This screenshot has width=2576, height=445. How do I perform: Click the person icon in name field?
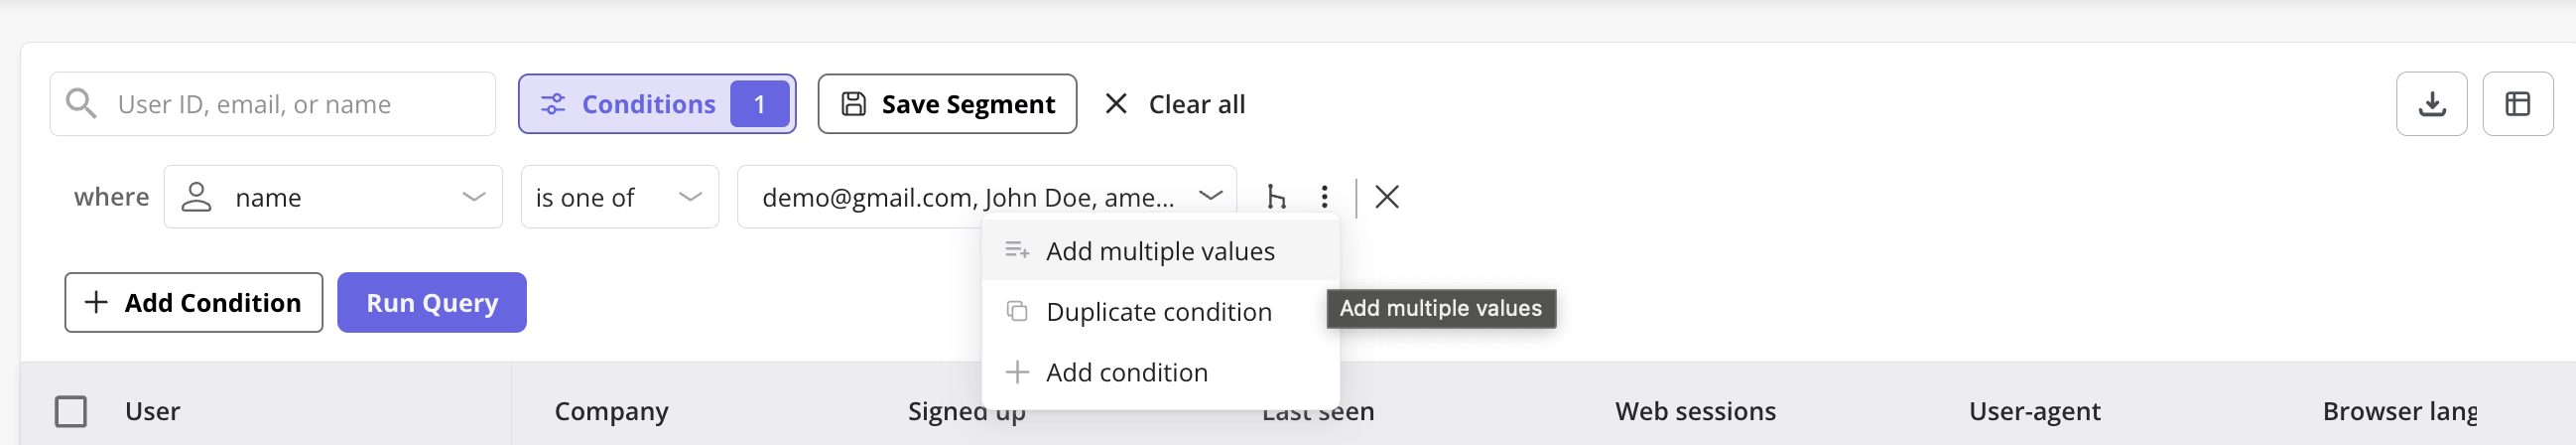(x=196, y=197)
